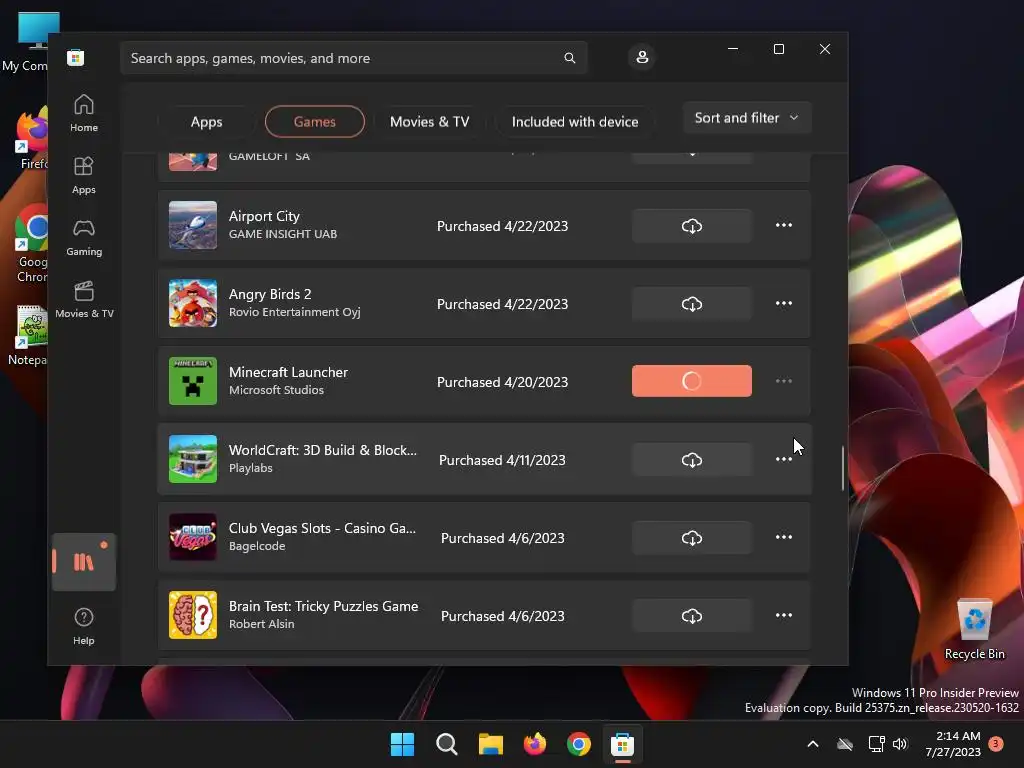This screenshot has width=1024, height=768.
Task: Click the Airport City title text
Action: [264, 216]
